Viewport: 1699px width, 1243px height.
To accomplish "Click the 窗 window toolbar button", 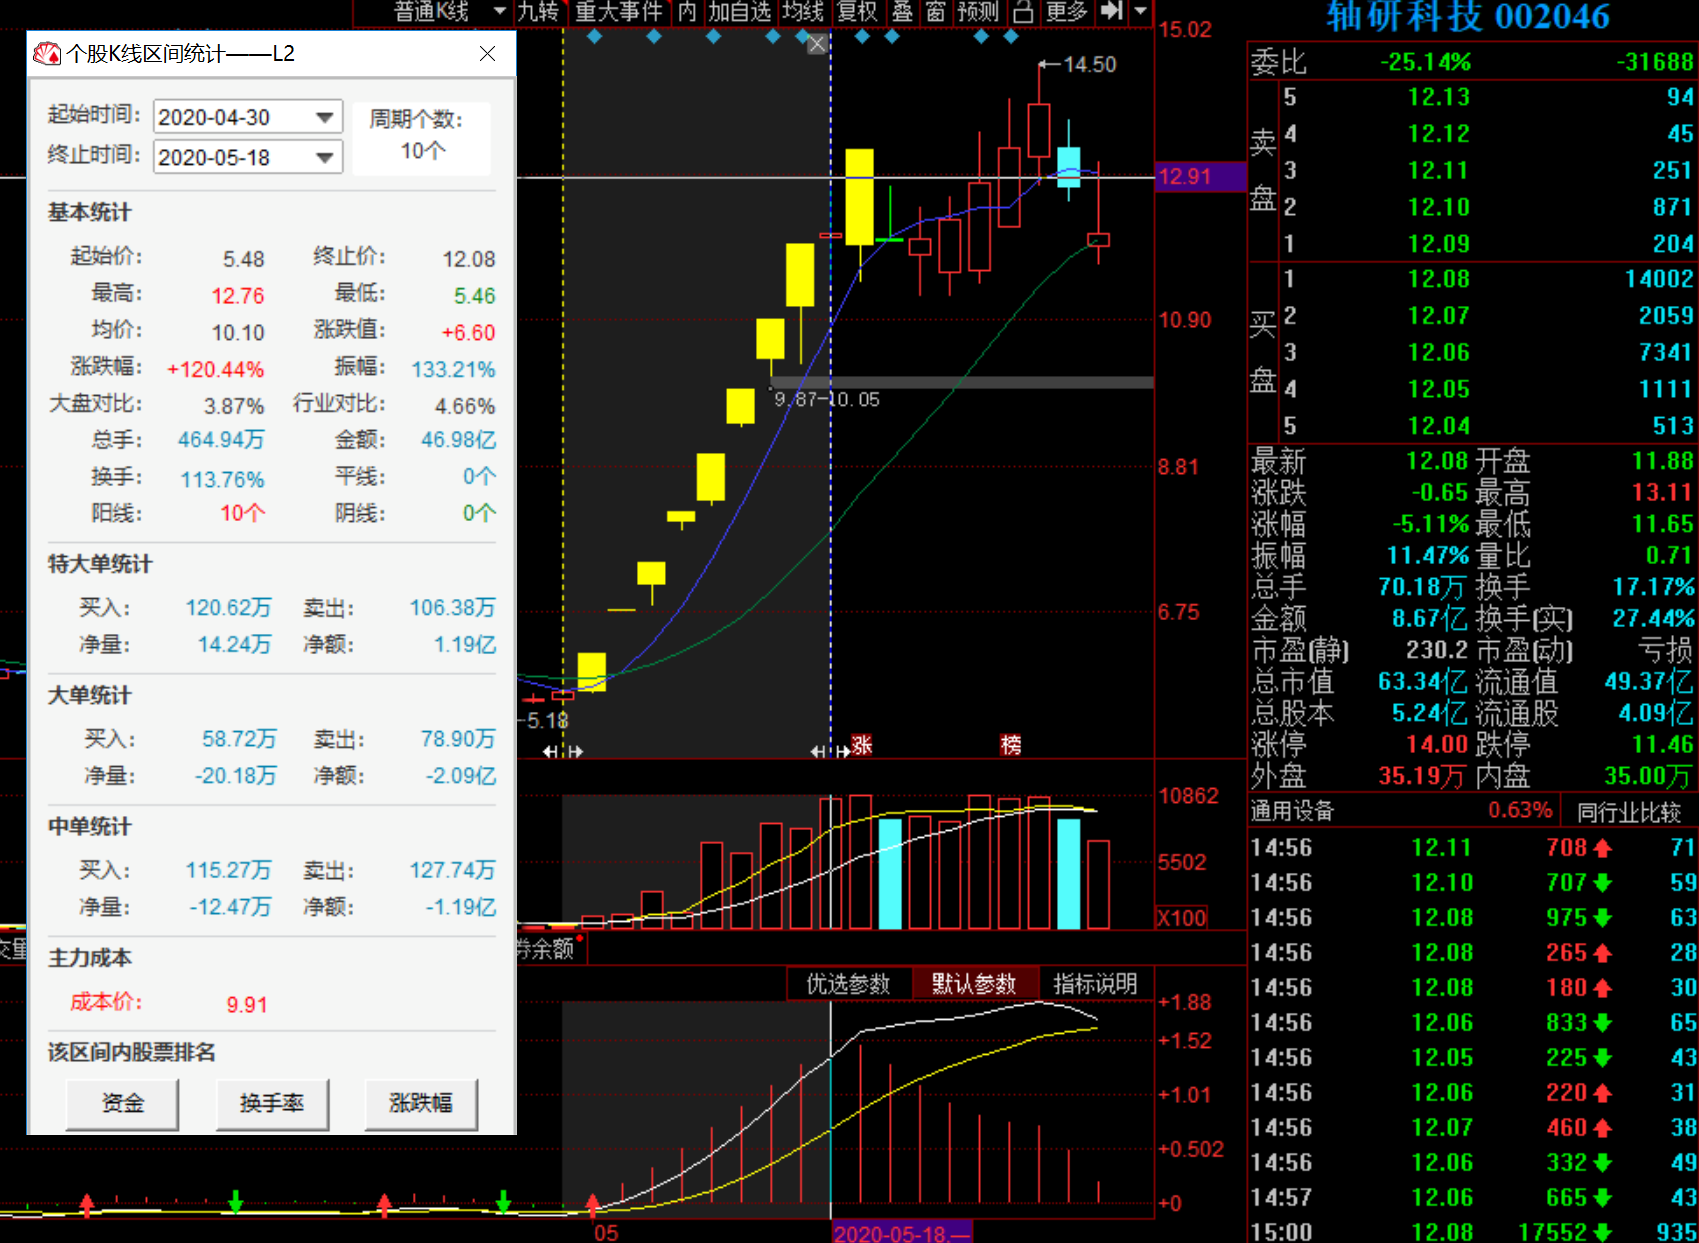I will point(936,12).
